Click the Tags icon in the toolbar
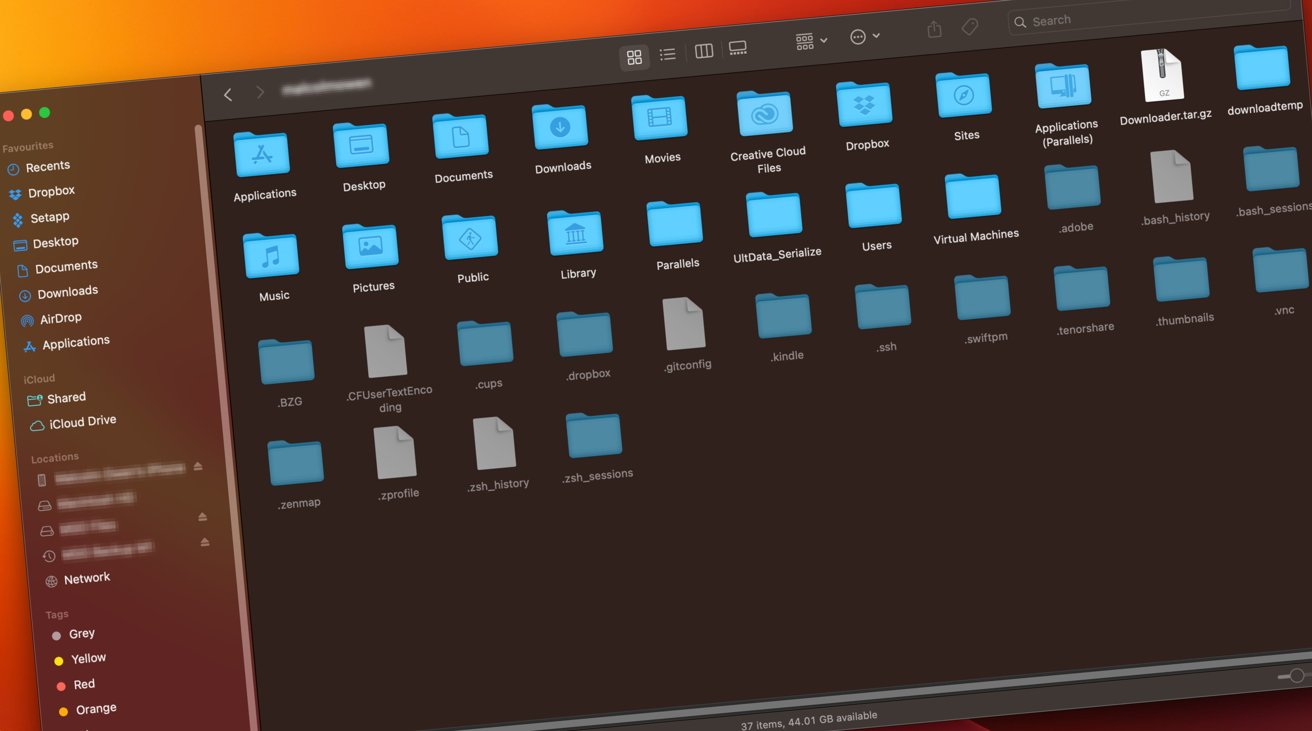The width and height of the screenshot is (1312, 731). click(x=969, y=26)
